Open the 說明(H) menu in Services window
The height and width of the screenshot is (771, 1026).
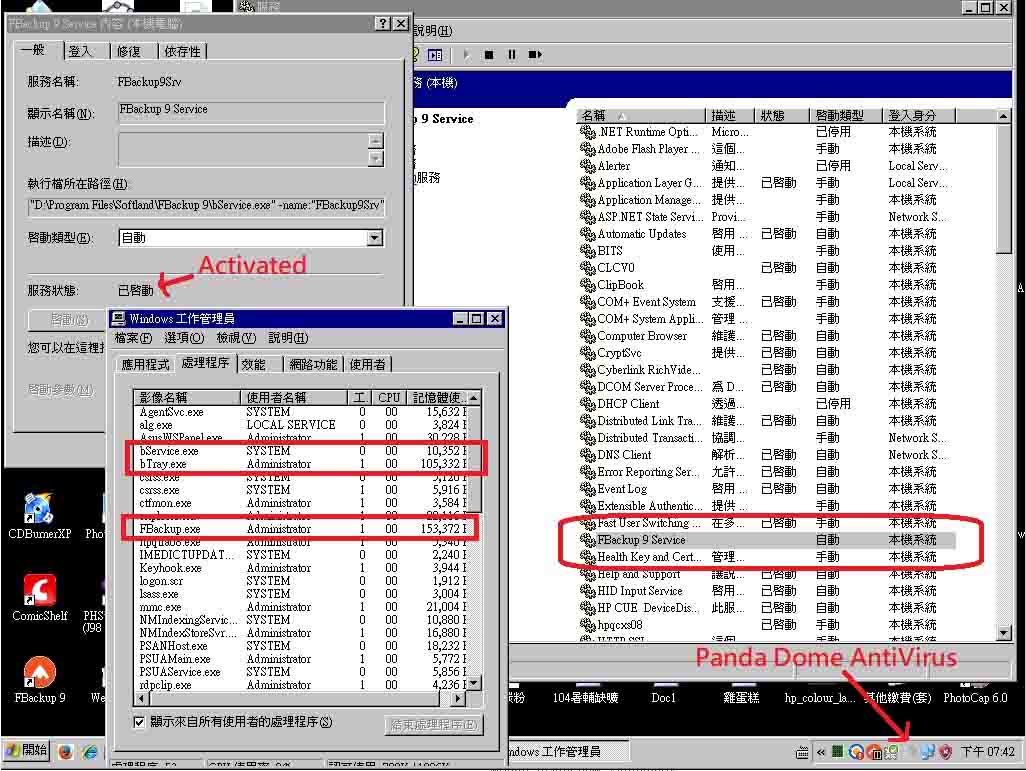(x=432, y=31)
